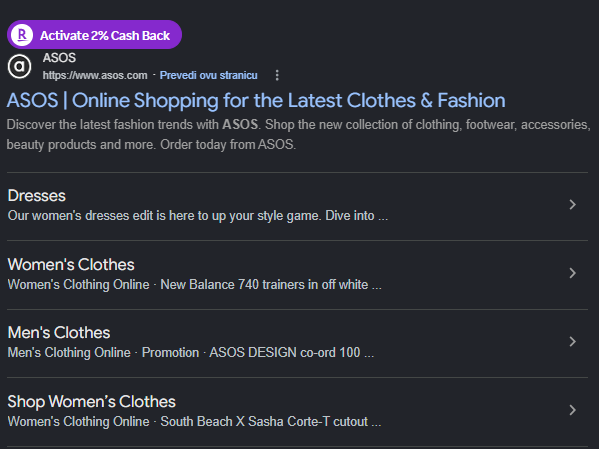The height and width of the screenshot is (449, 599).
Task: Expand the Dresses chevron arrow
Action: coord(572,204)
